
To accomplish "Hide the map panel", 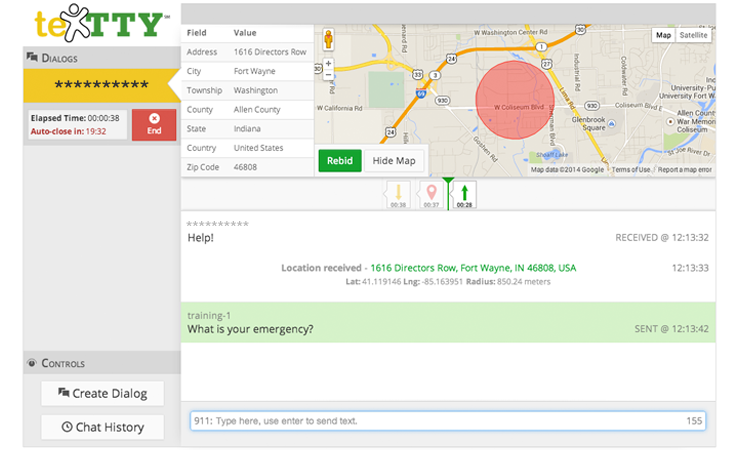I will point(395,161).
